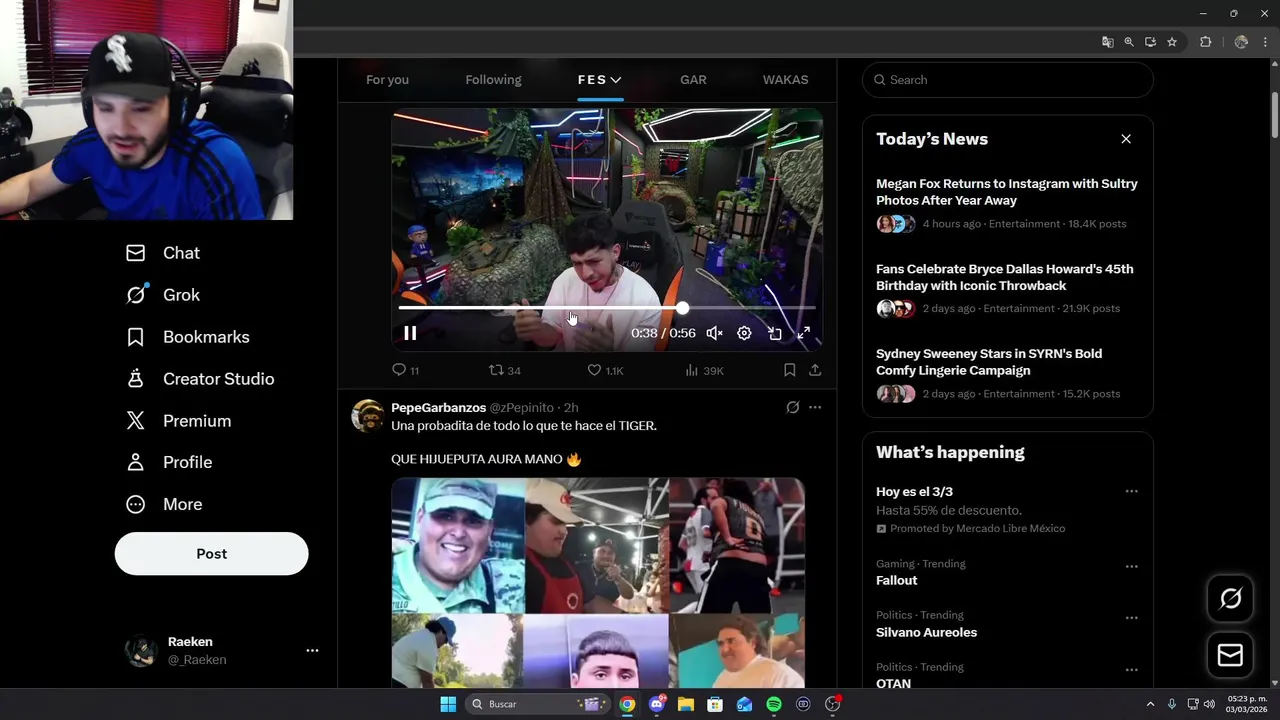This screenshot has width=1280, height=720.
Task: Open Google Chrome from the taskbar
Action: [627, 704]
